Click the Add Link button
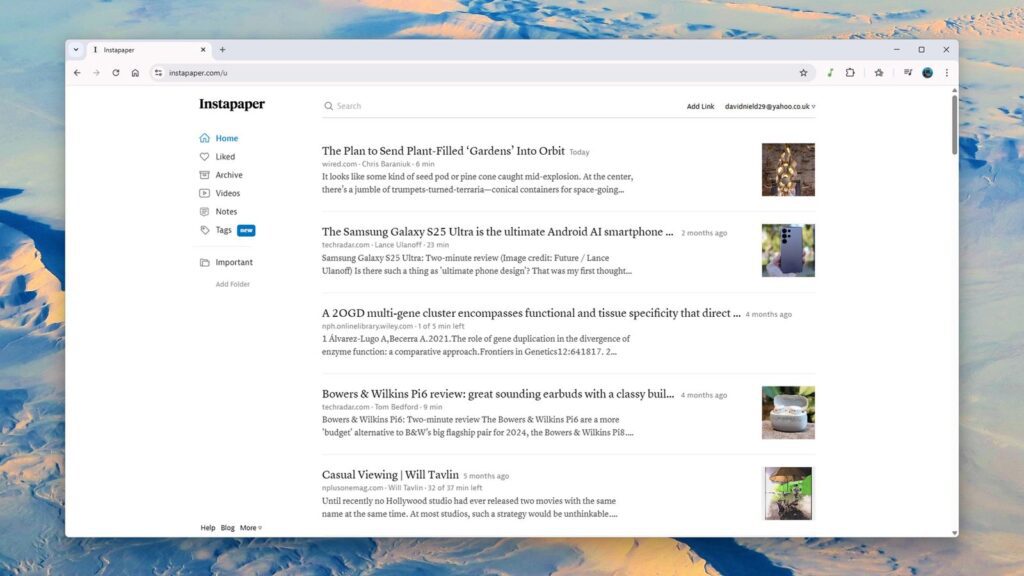This screenshot has height=576, width=1024. click(x=700, y=106)
